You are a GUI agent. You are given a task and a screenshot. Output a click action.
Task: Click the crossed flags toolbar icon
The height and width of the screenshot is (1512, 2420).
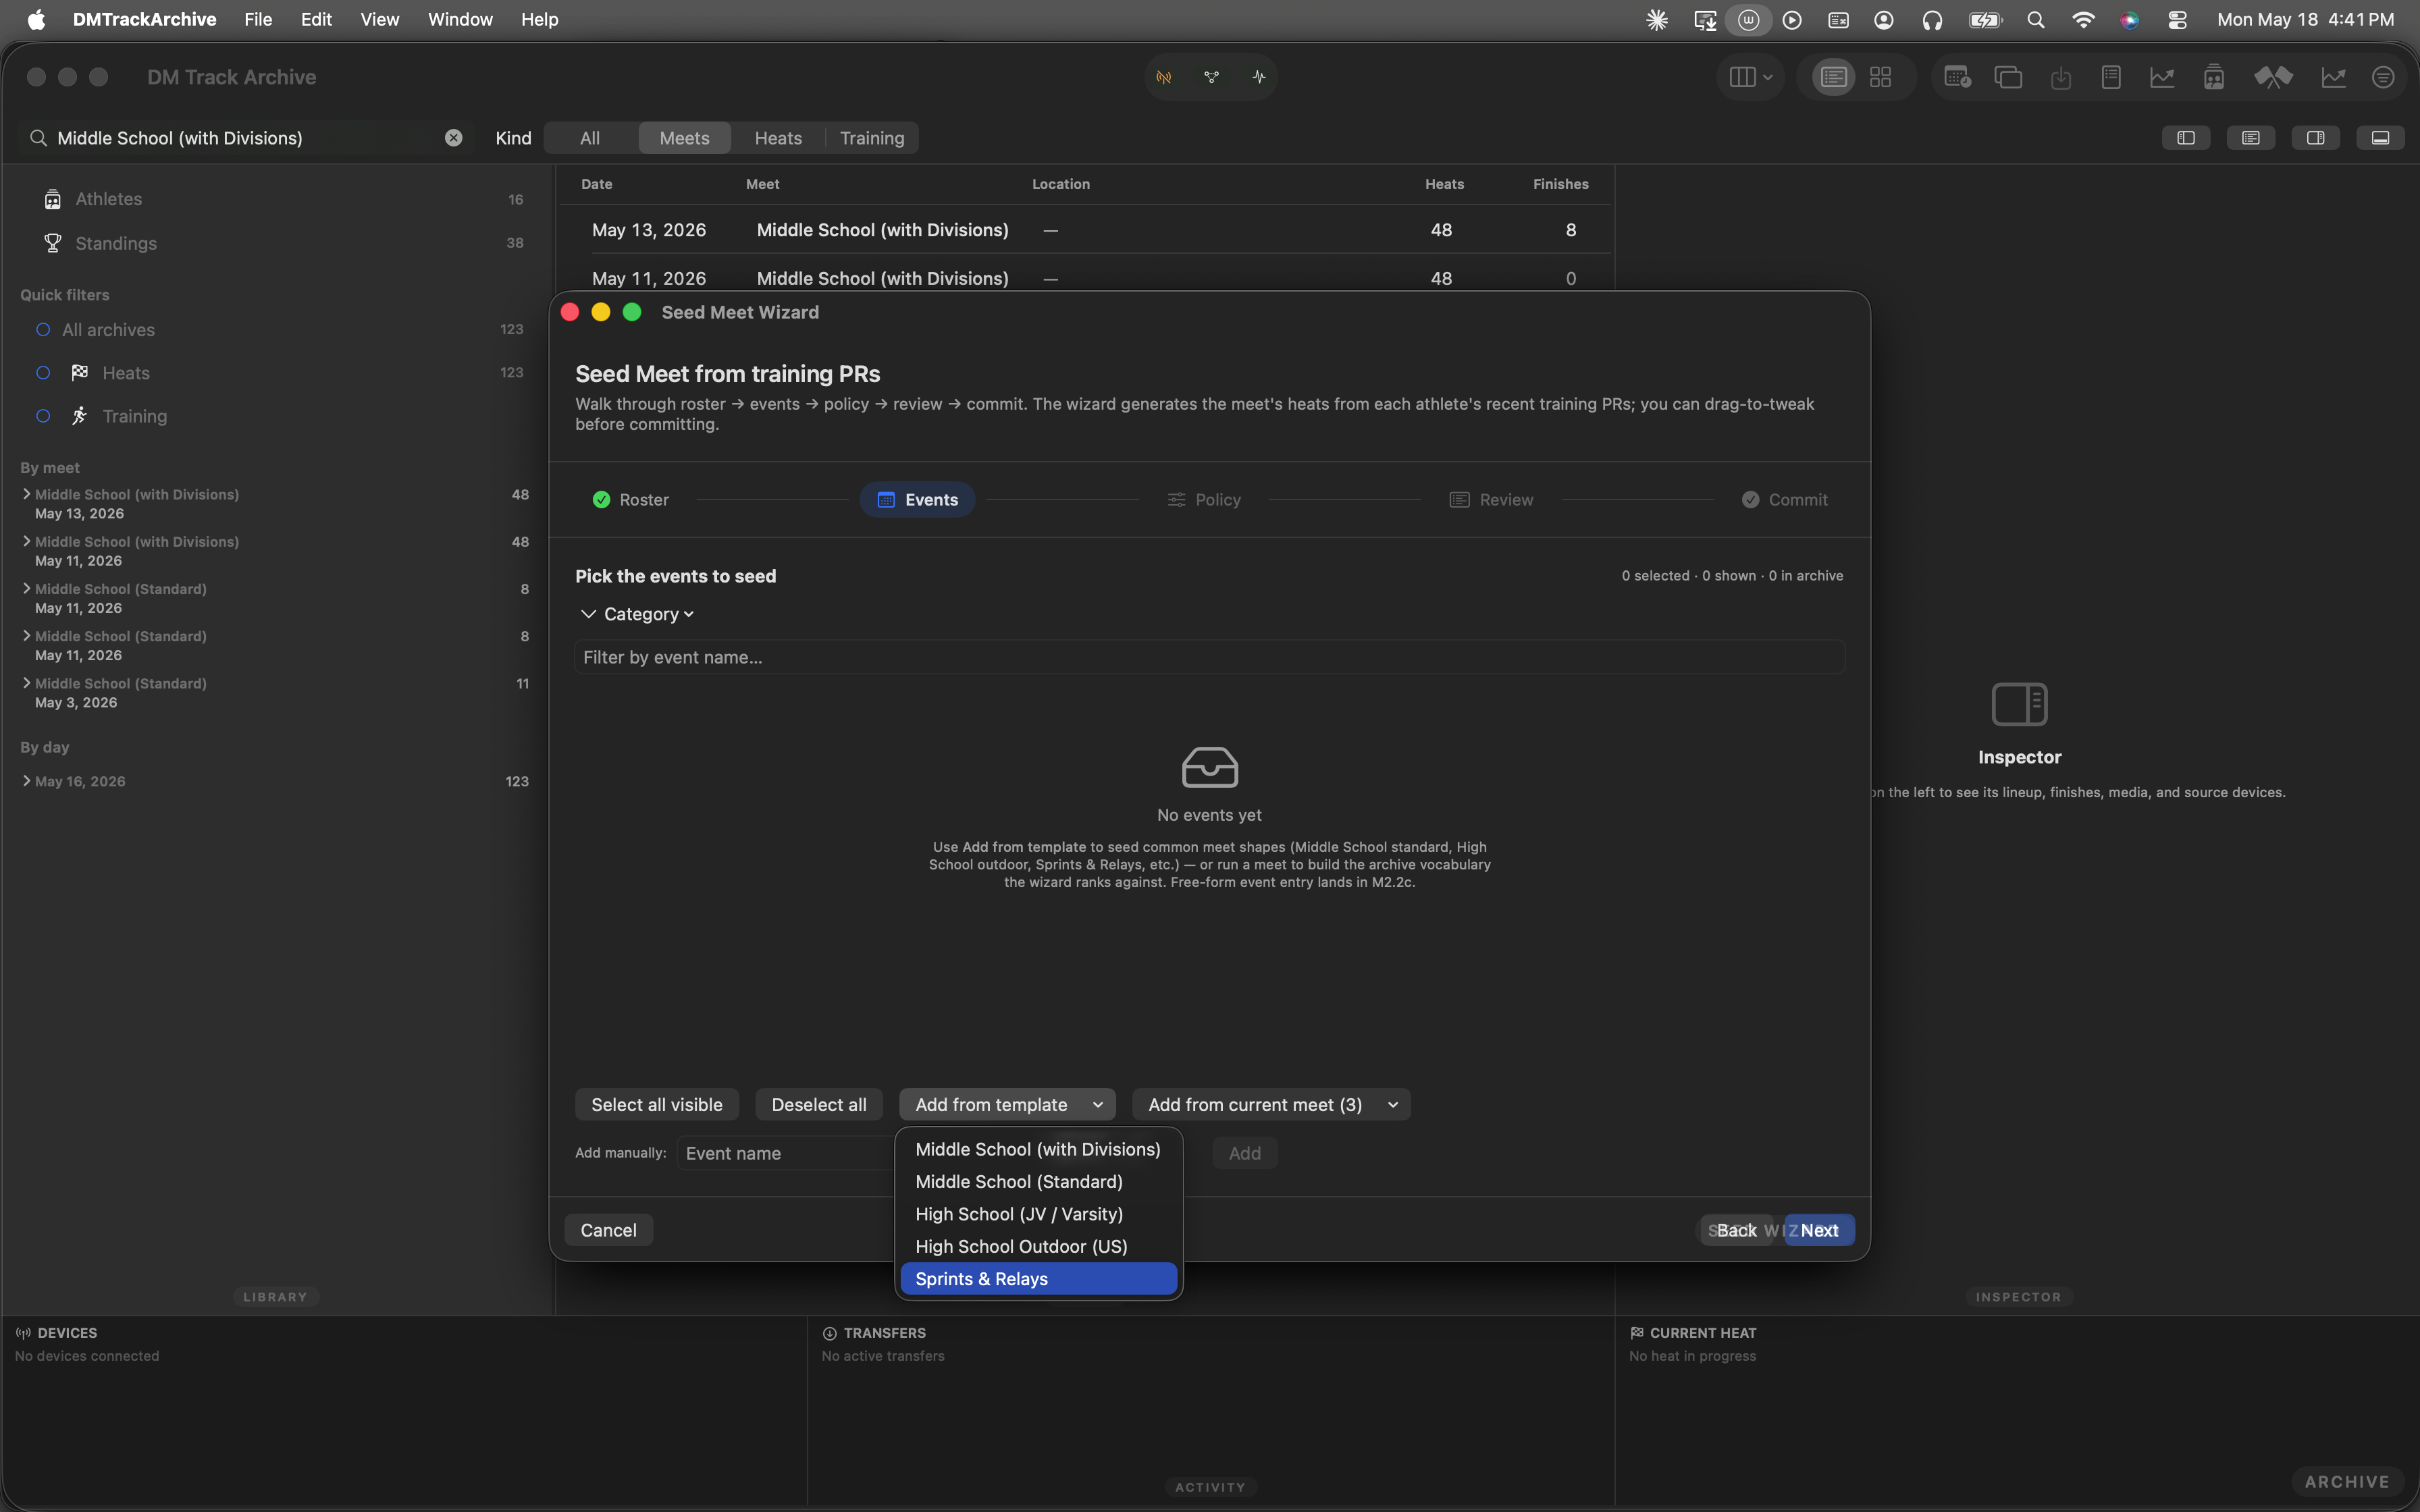point(2273,77)
